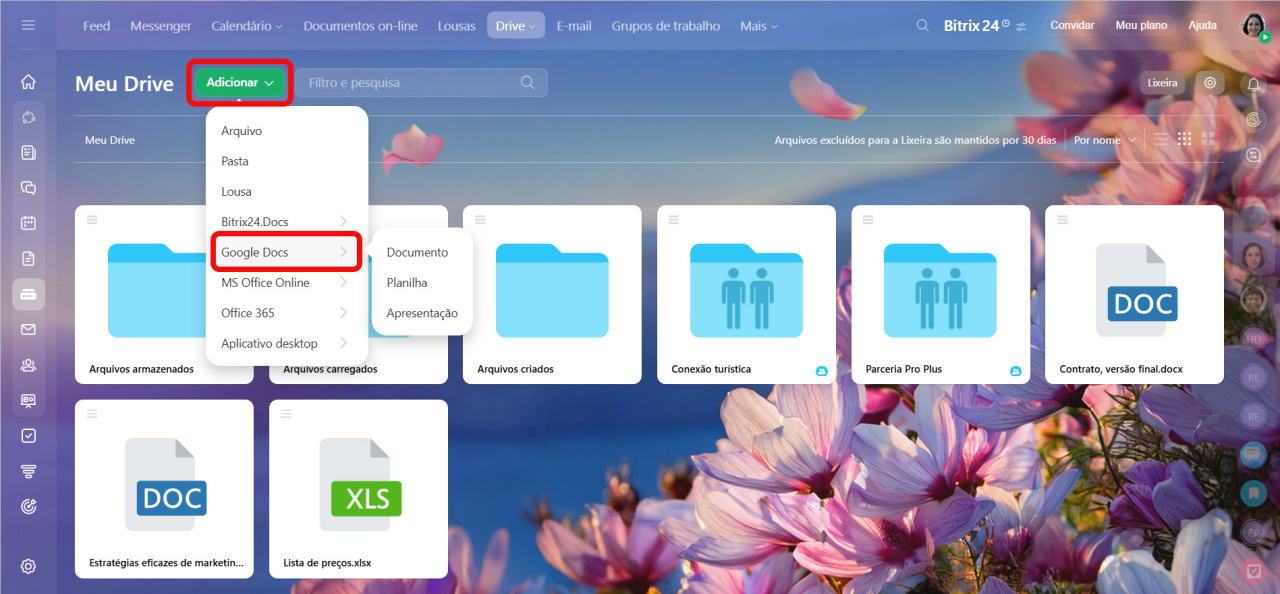Open the spiral icon below the bell
The image size is (1280, 594).
click(1253, 120)
